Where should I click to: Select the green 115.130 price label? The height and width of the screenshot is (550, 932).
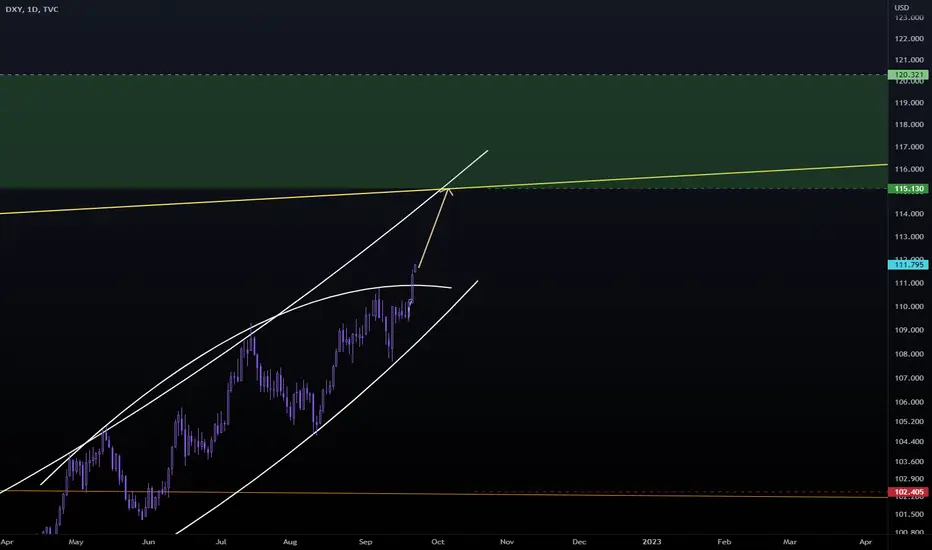(x=908, y=188)
